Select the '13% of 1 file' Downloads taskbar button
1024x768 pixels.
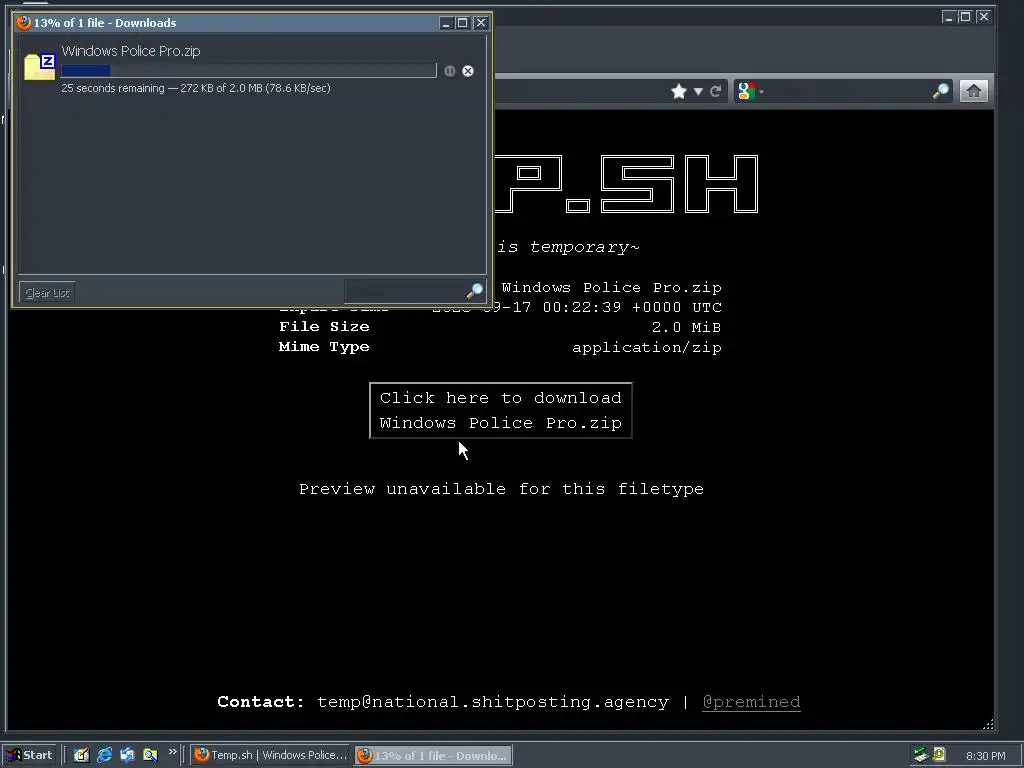coord(434,756)
